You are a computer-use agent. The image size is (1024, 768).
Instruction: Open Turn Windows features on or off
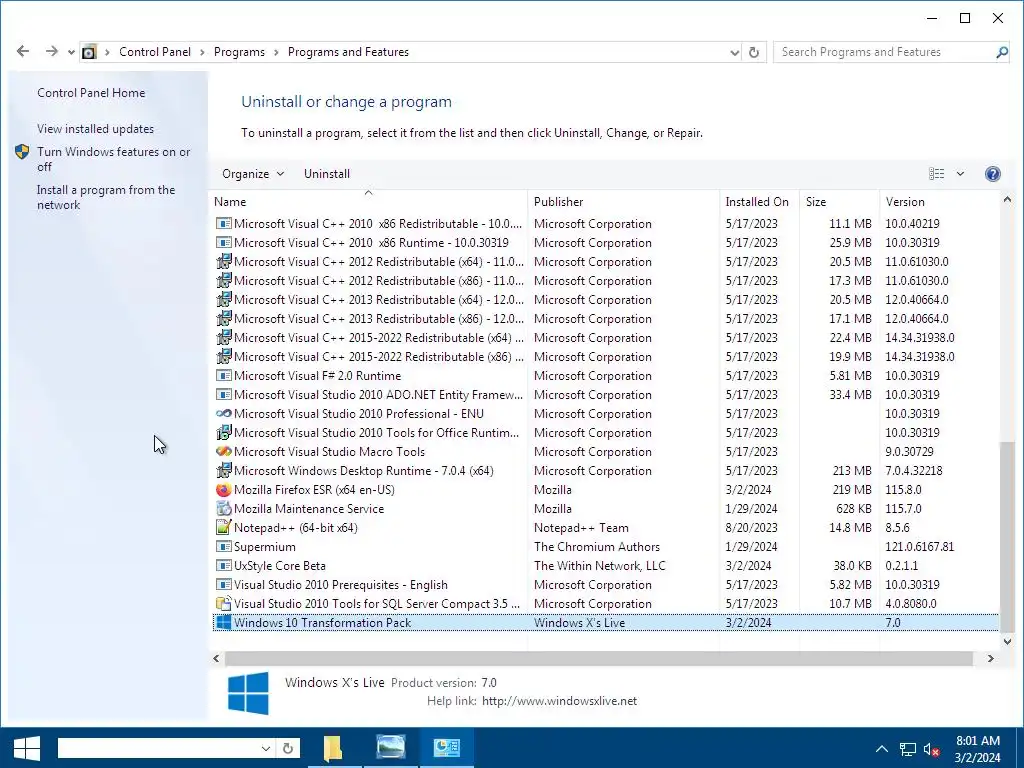point(113,159)
